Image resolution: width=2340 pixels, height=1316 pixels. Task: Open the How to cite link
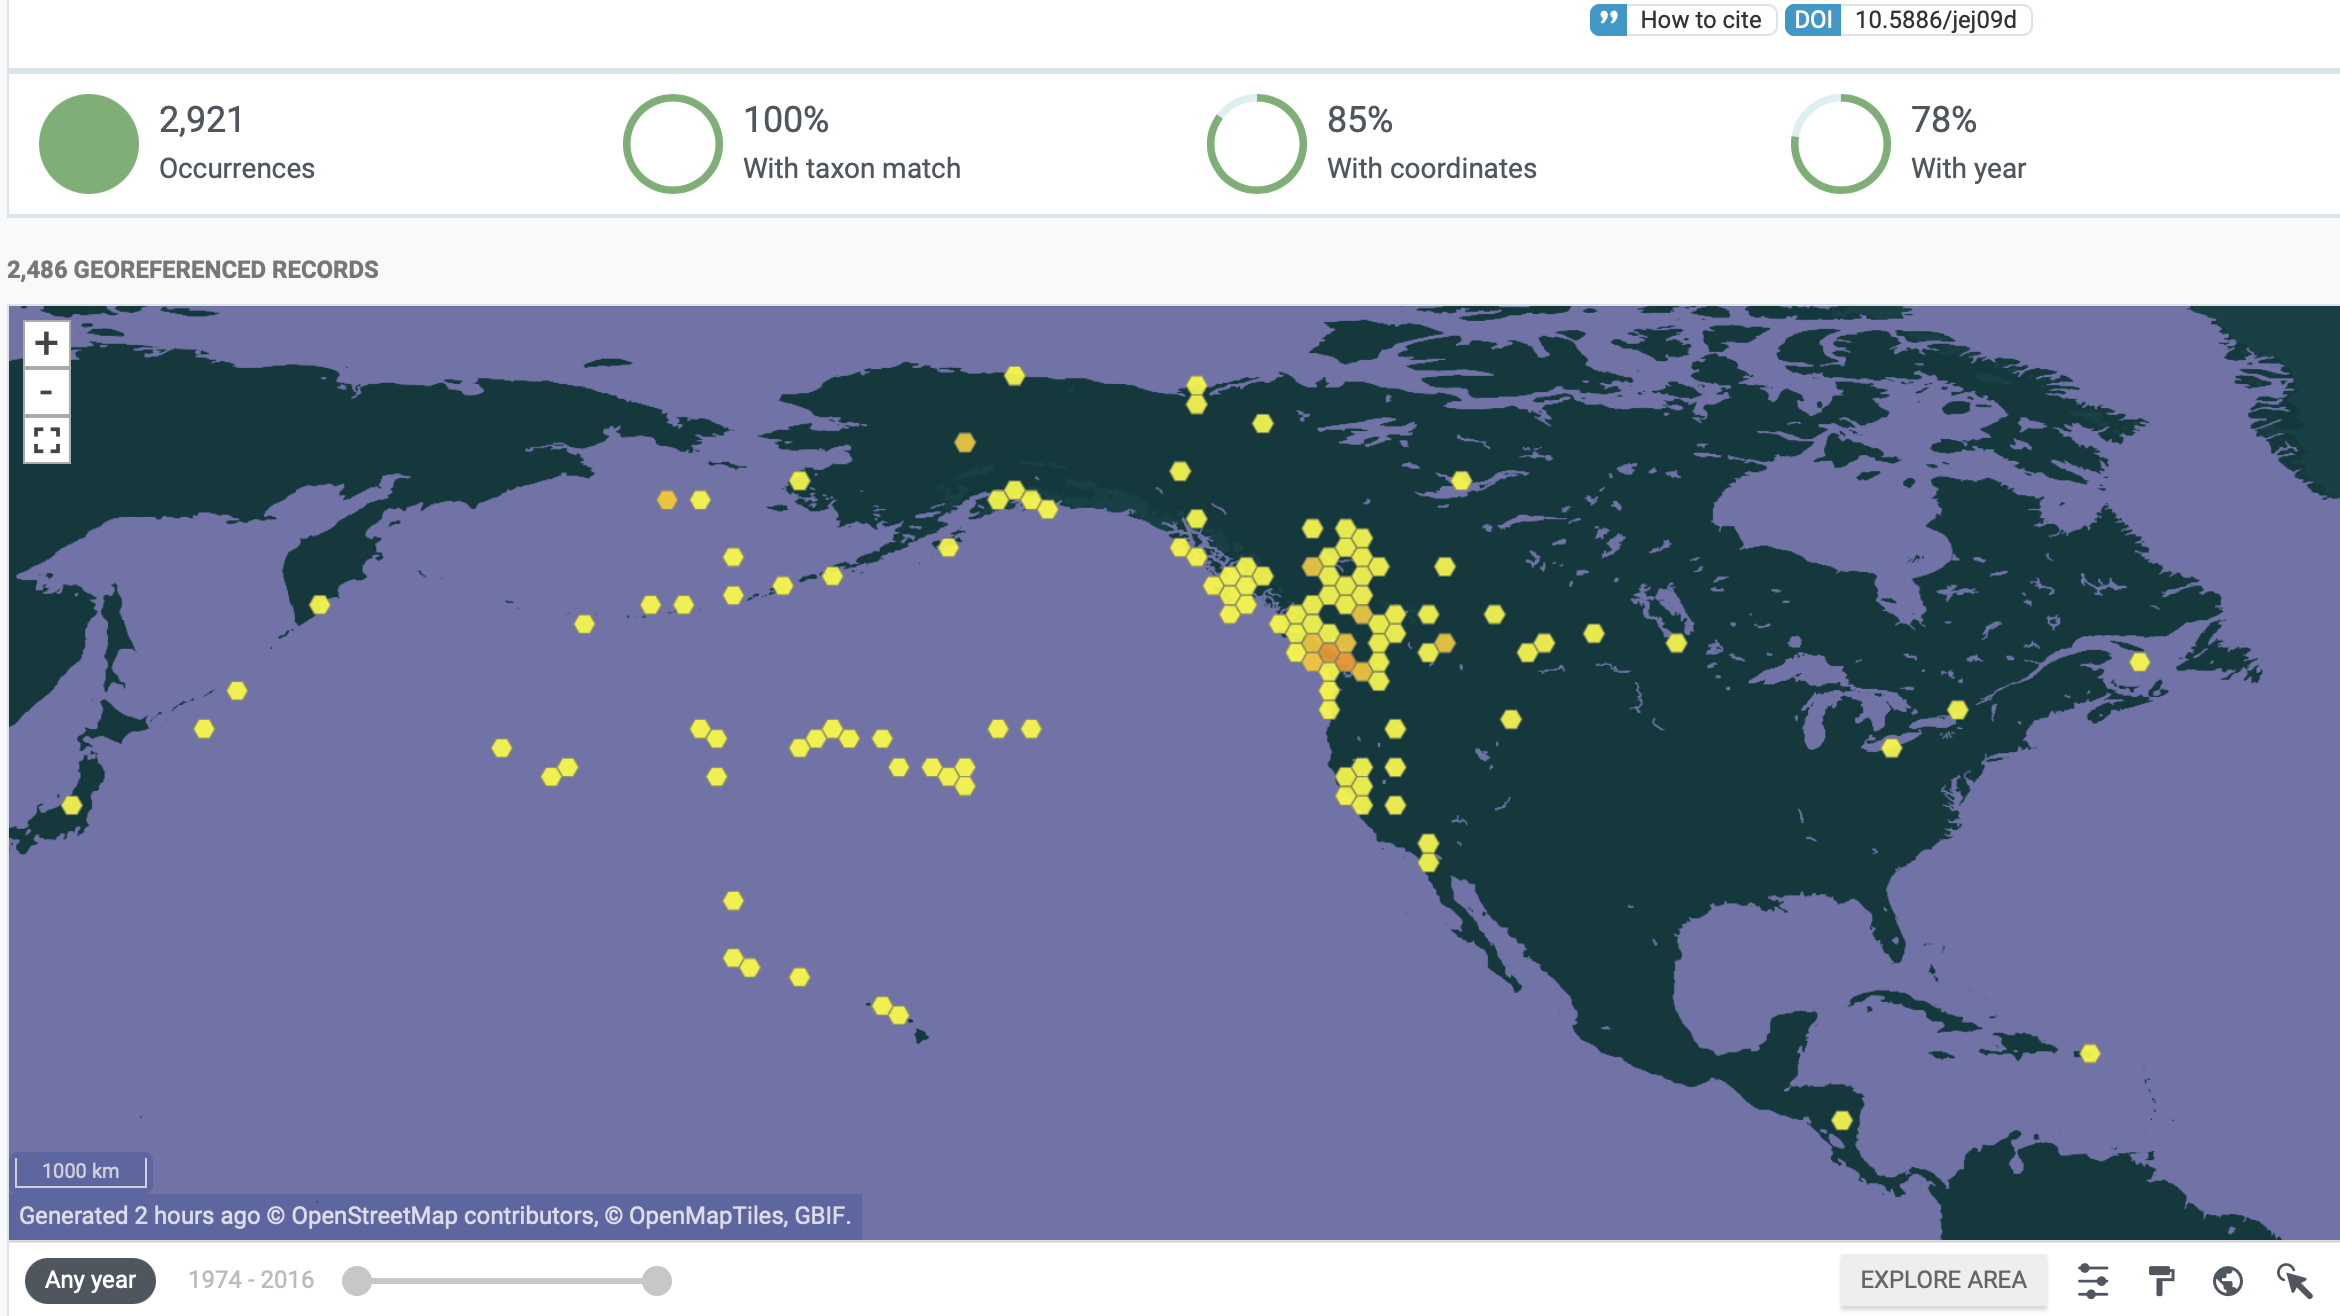point(1700,20)
